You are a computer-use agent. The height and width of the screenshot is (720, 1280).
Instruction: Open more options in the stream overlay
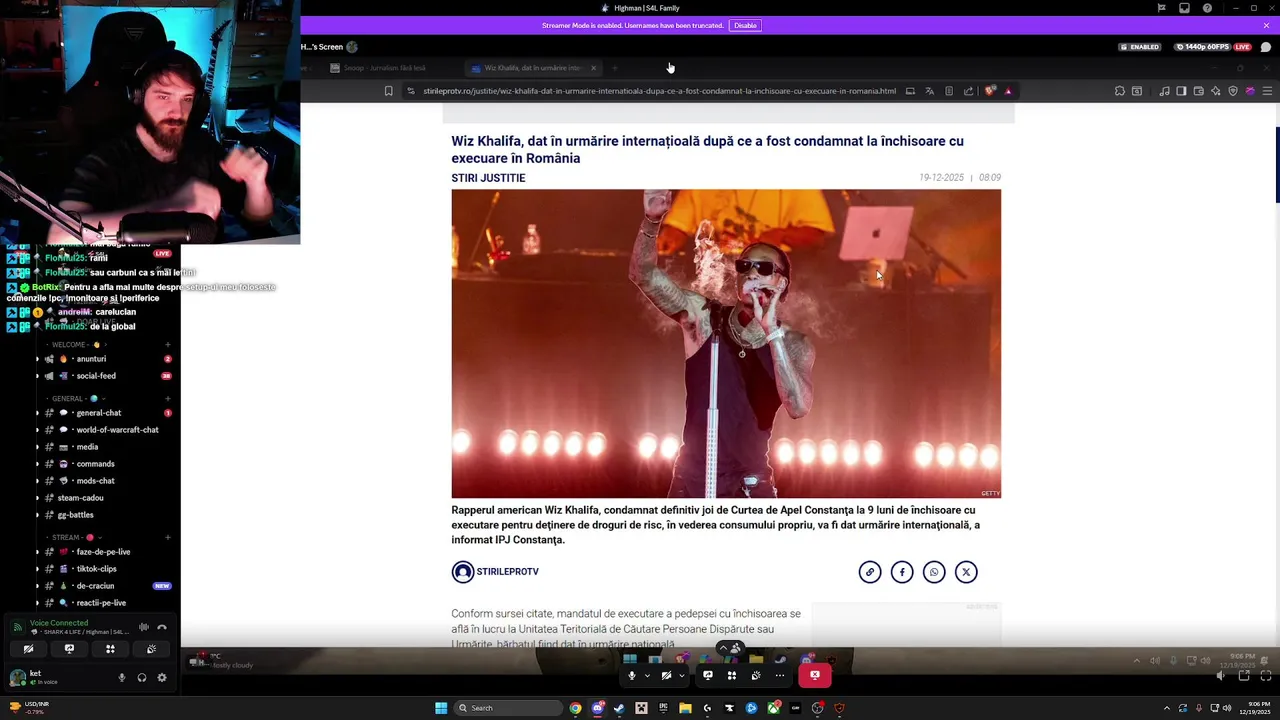point(780,675)
